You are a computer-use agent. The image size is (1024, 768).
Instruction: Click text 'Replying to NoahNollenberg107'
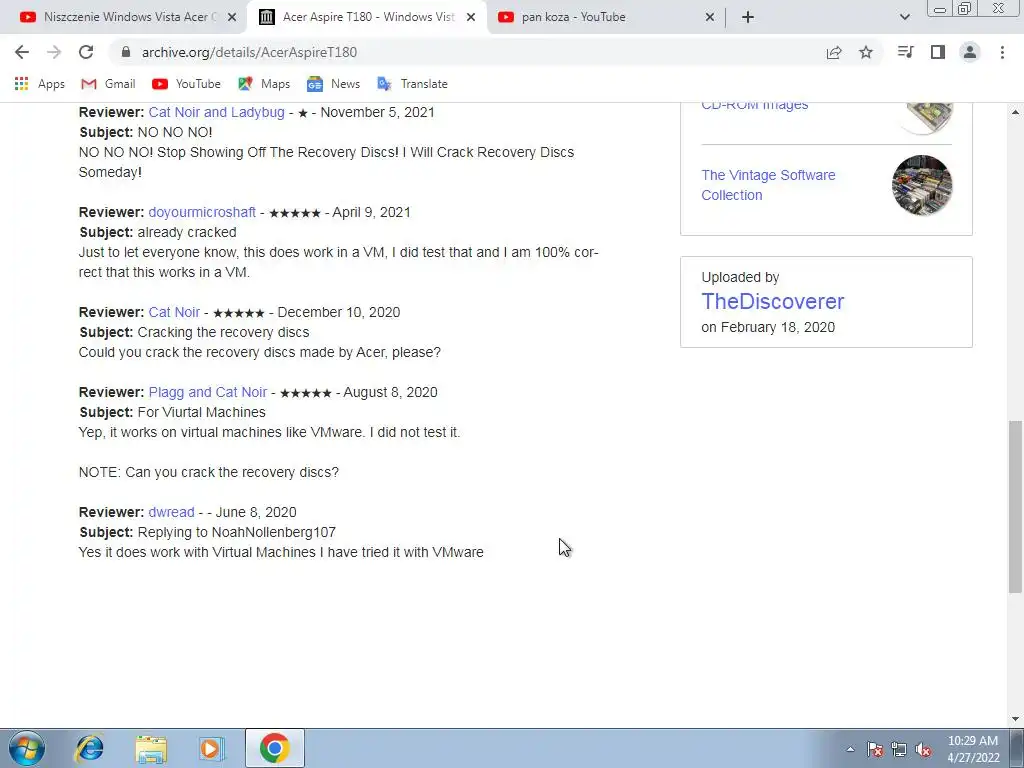(x=236, y=532)
